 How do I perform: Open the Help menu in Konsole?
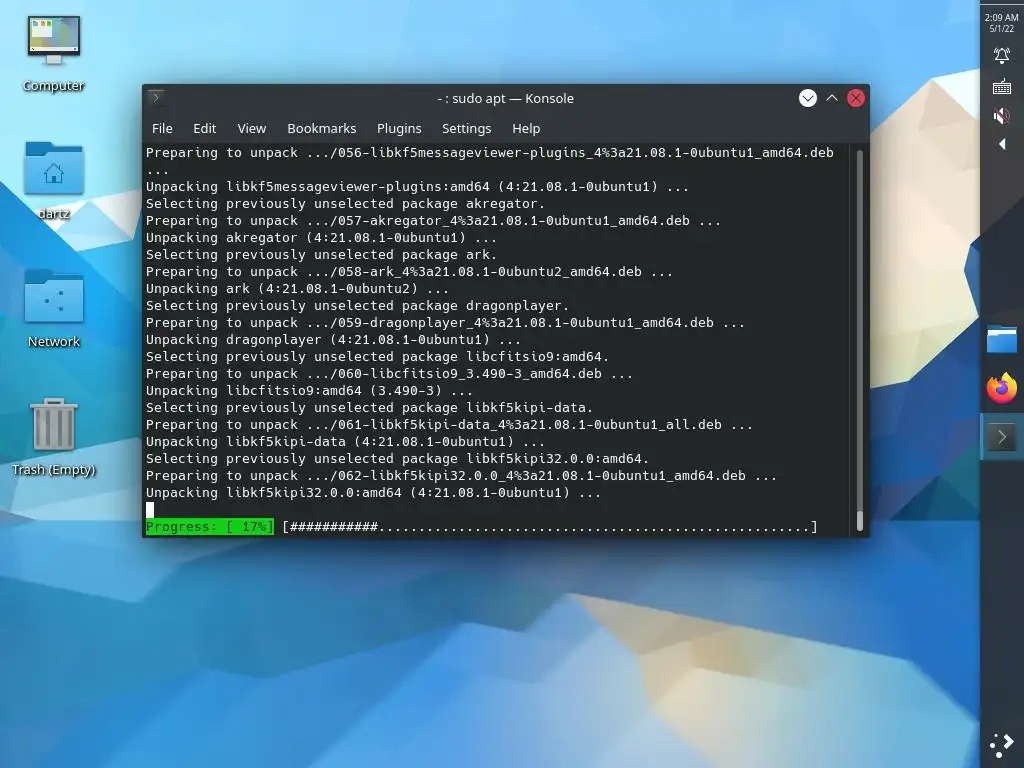[x=526, y=129]
